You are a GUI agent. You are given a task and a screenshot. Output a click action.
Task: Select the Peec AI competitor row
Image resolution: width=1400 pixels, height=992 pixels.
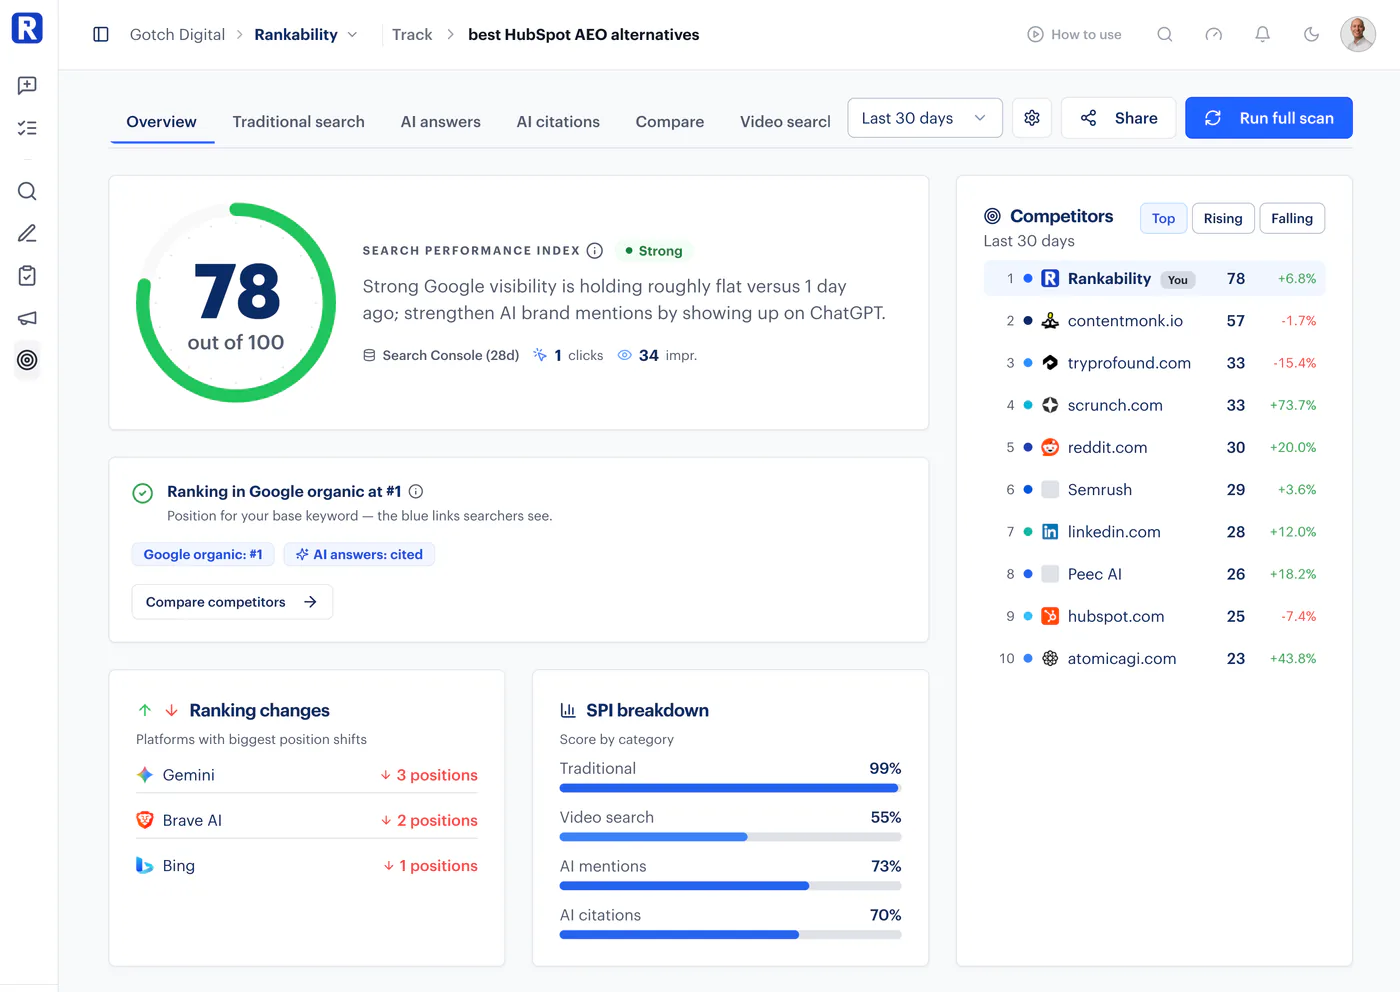click(1155, 574)
